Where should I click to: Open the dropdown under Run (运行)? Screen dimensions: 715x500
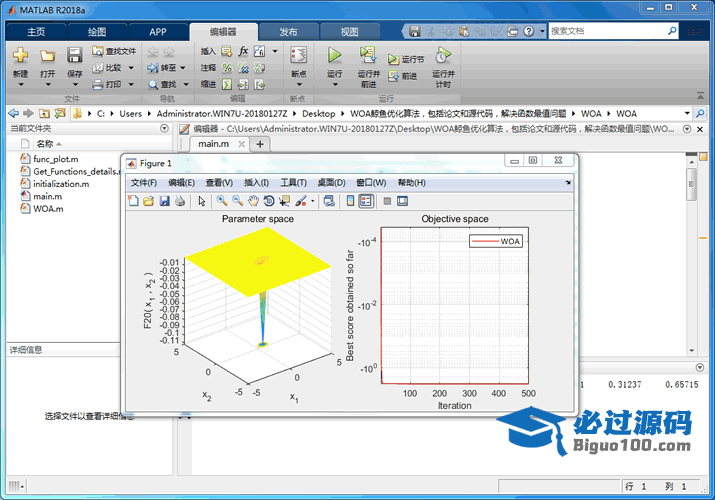pyautogui.click(x=335, y=85)
